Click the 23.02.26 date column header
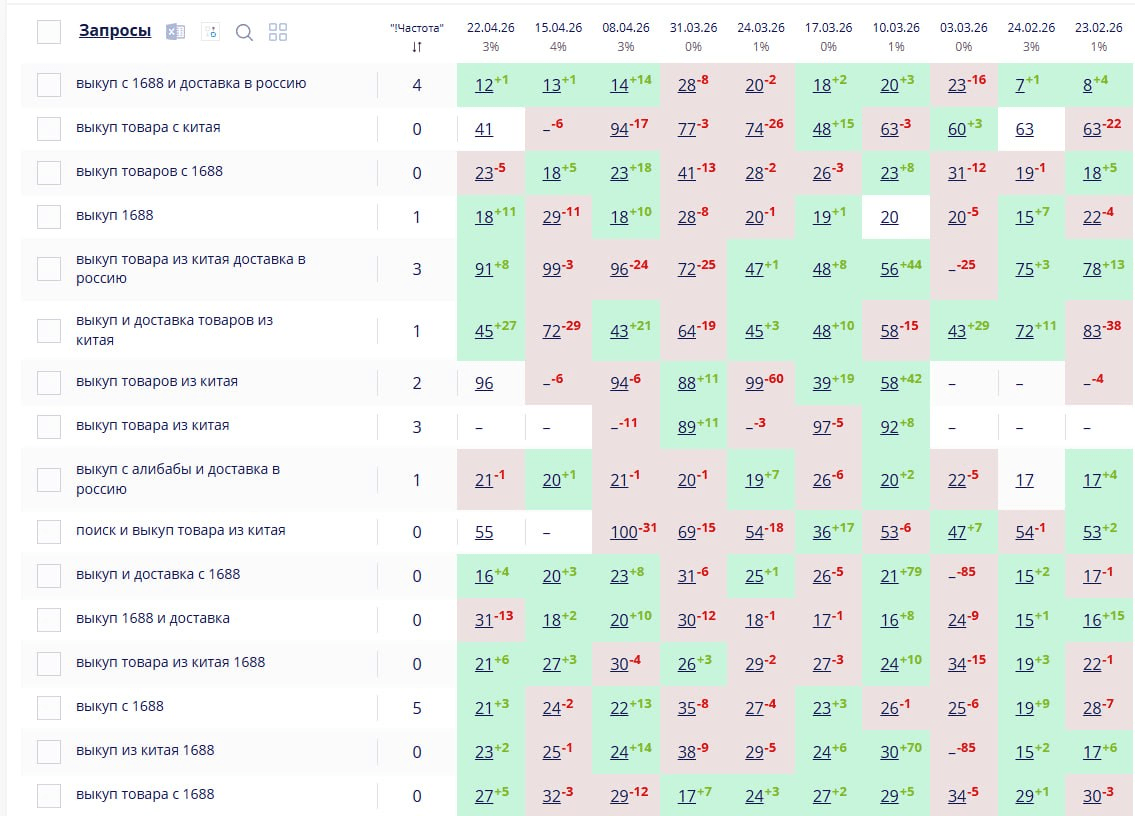This screenshot has width=1135, height=816. pos(1099,28)
